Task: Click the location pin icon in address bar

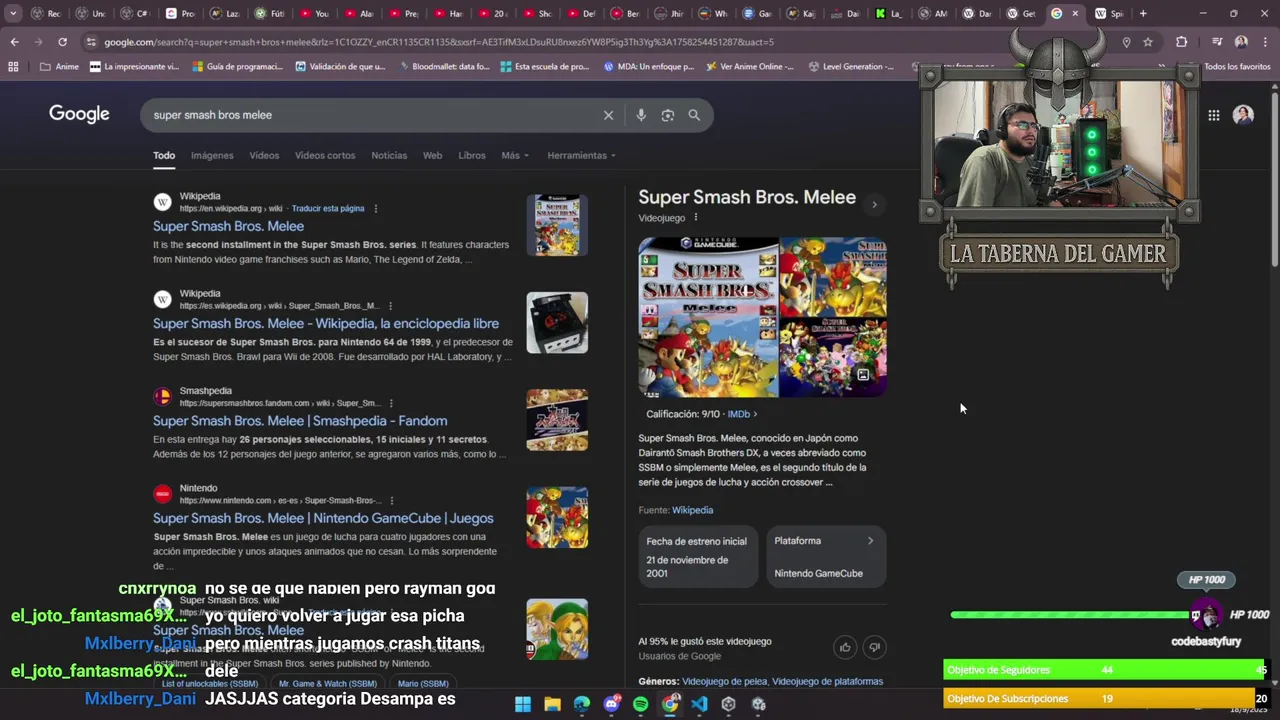Action: point(1126,42)
